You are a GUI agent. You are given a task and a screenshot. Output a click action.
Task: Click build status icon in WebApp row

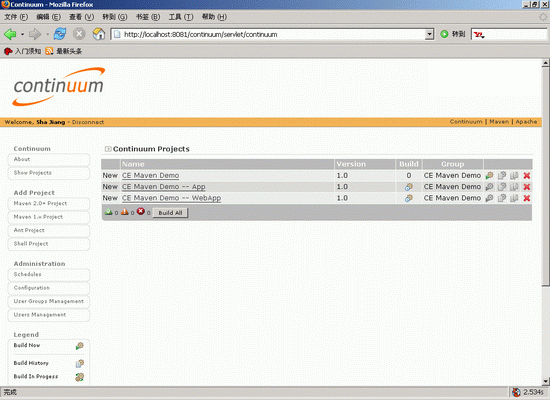(x=409, y=198)
